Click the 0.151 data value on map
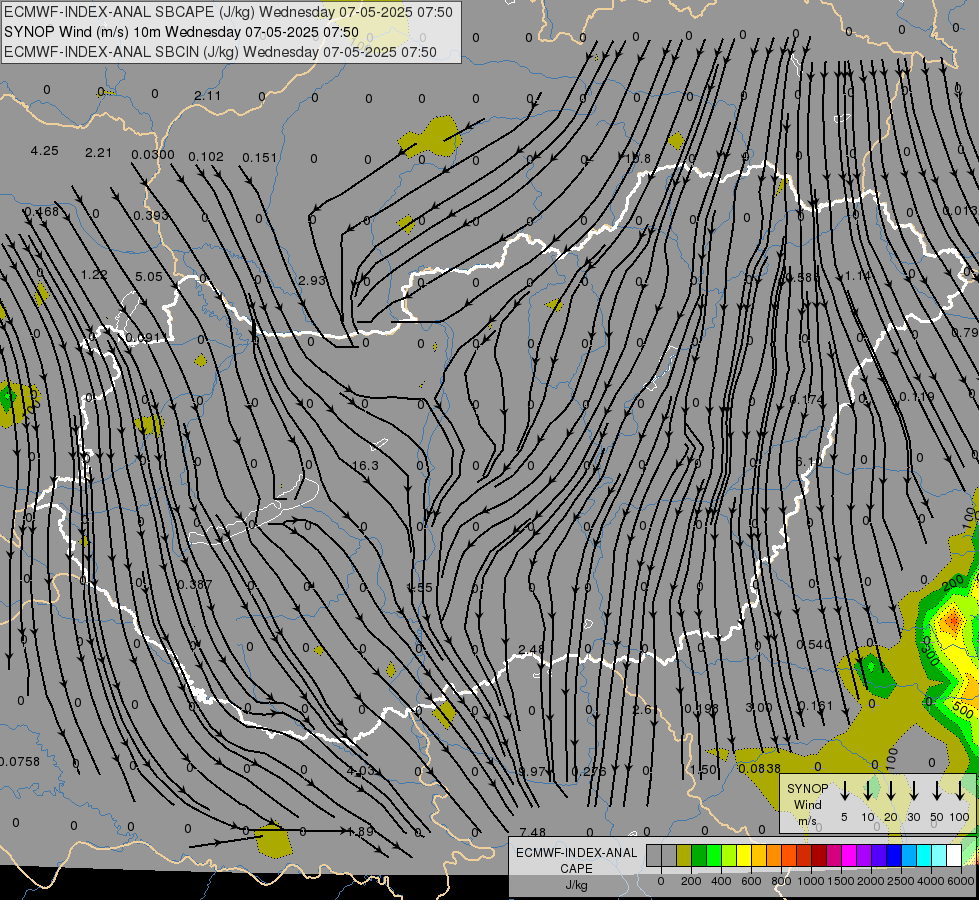Image resolution: width=979 pixels, height=900 pixels. [260, 157]
